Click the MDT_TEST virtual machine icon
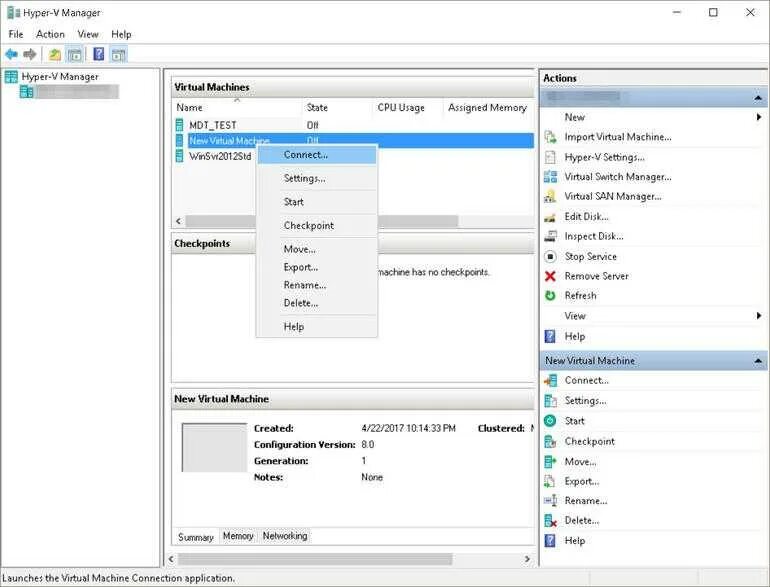Screen dimensions: 770x587 [180, 125]
